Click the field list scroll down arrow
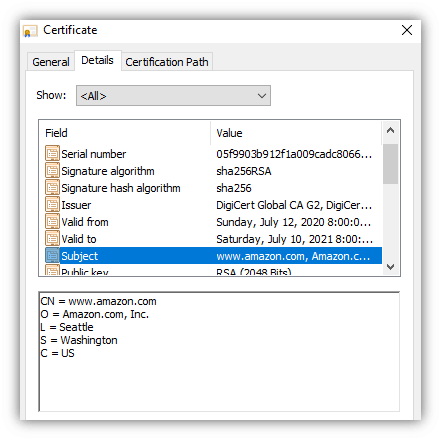This screenshot has width=441, height=440. 391,266
